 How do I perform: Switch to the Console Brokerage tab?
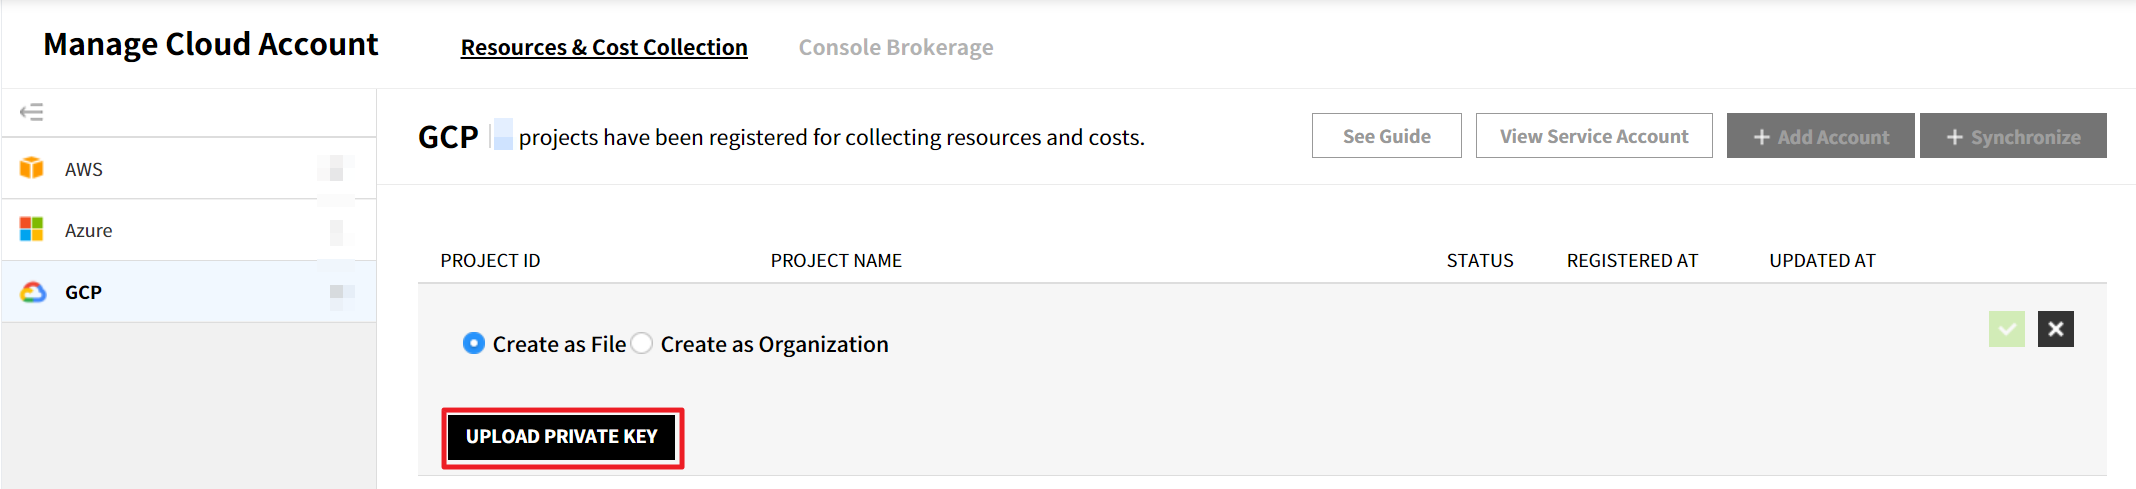point(895,47)
